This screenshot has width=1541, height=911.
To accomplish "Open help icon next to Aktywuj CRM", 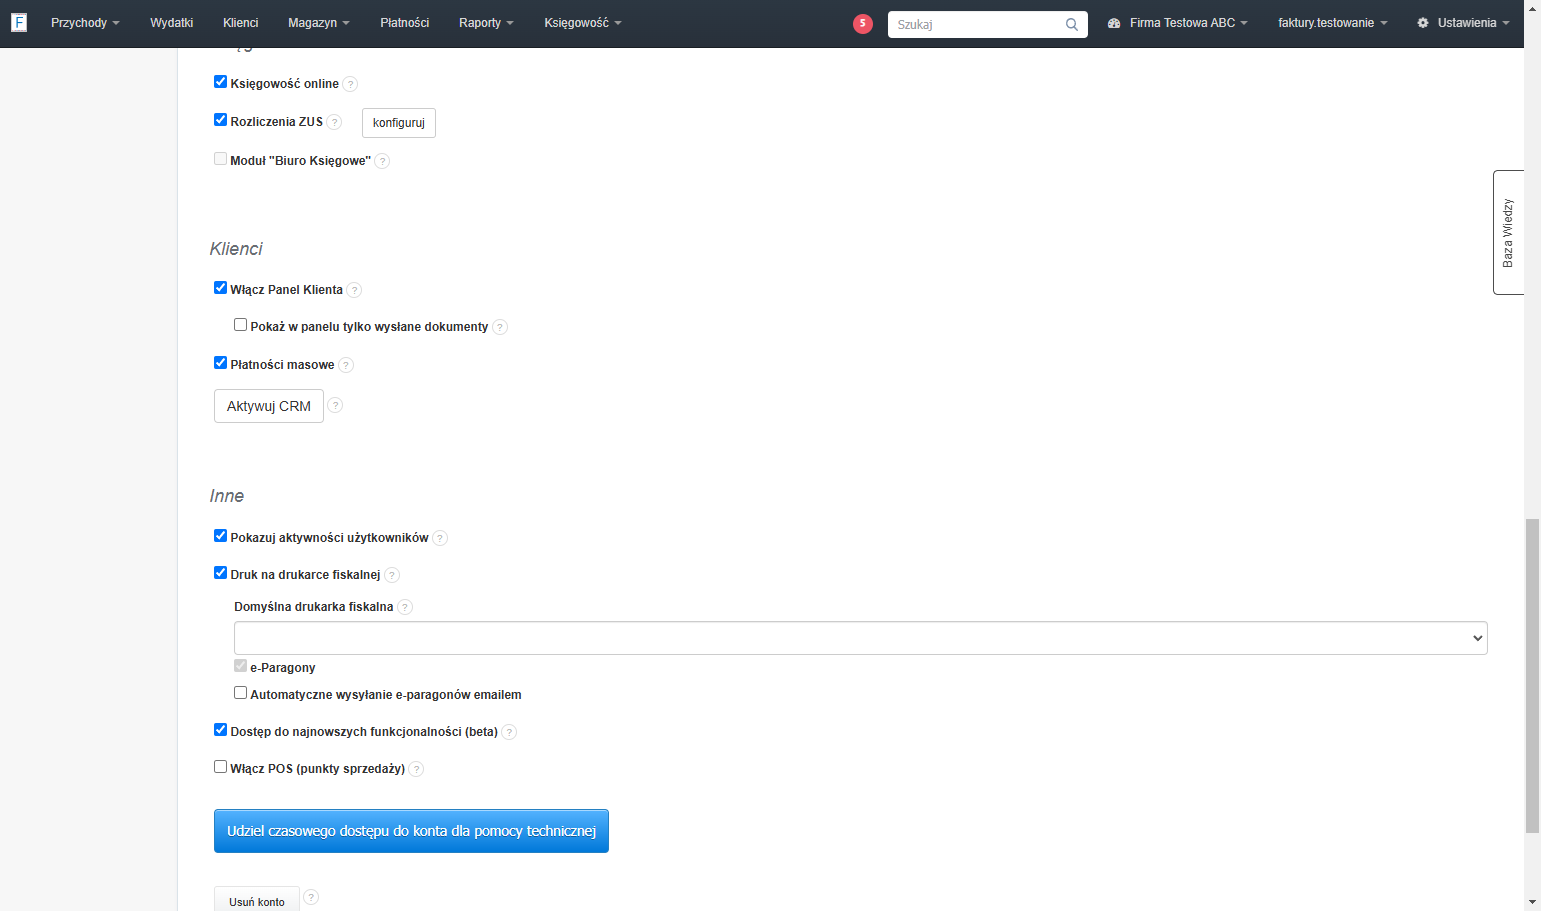I will click(335, 405).
